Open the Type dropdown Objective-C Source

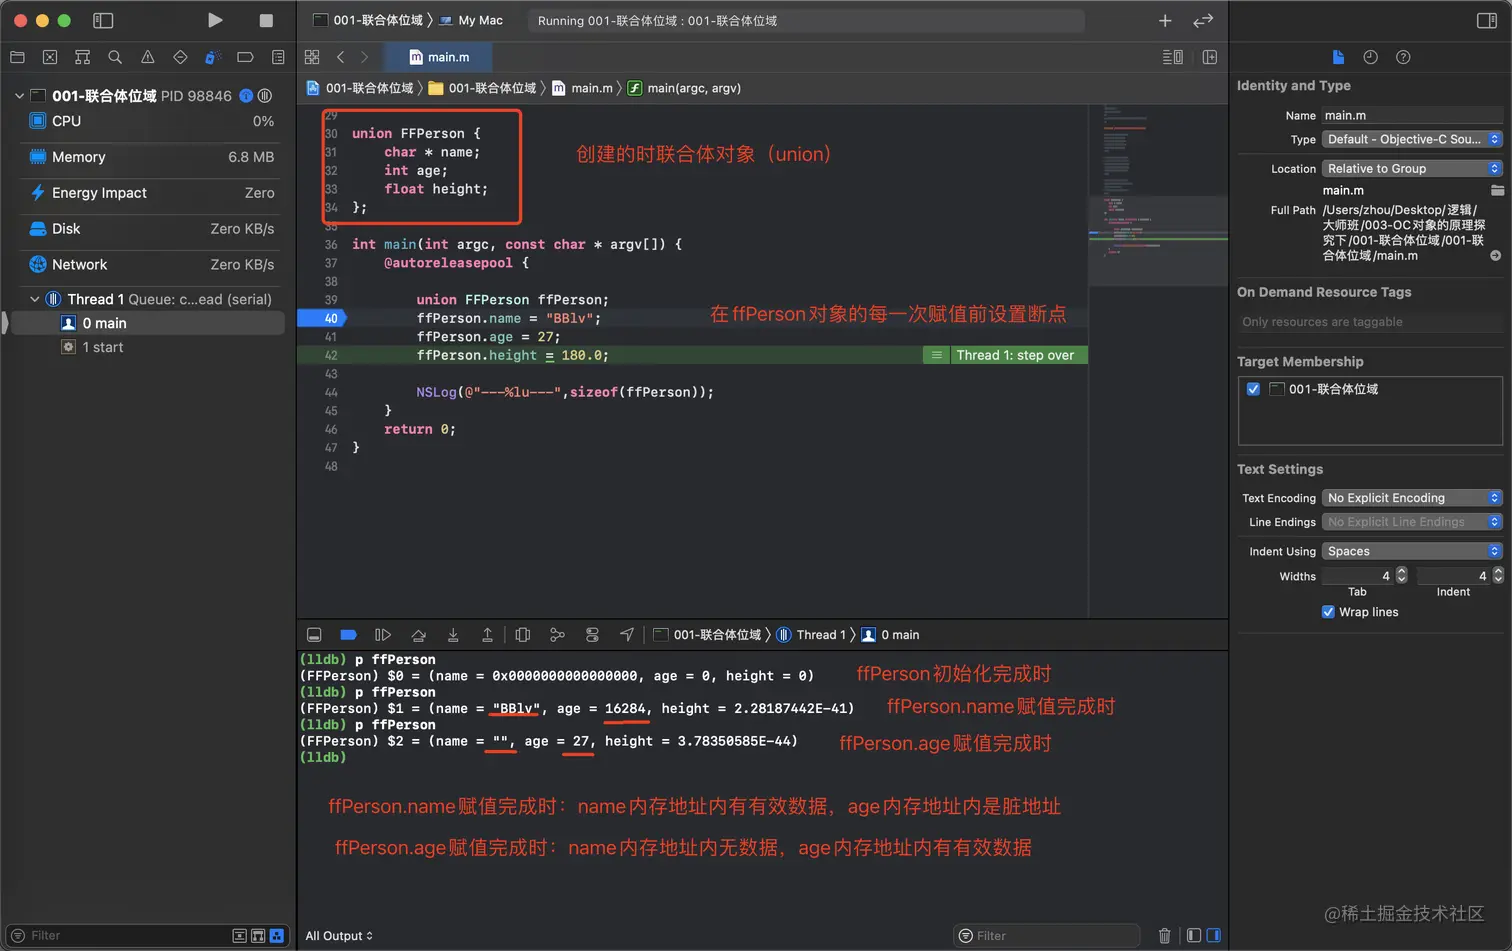1412,139
